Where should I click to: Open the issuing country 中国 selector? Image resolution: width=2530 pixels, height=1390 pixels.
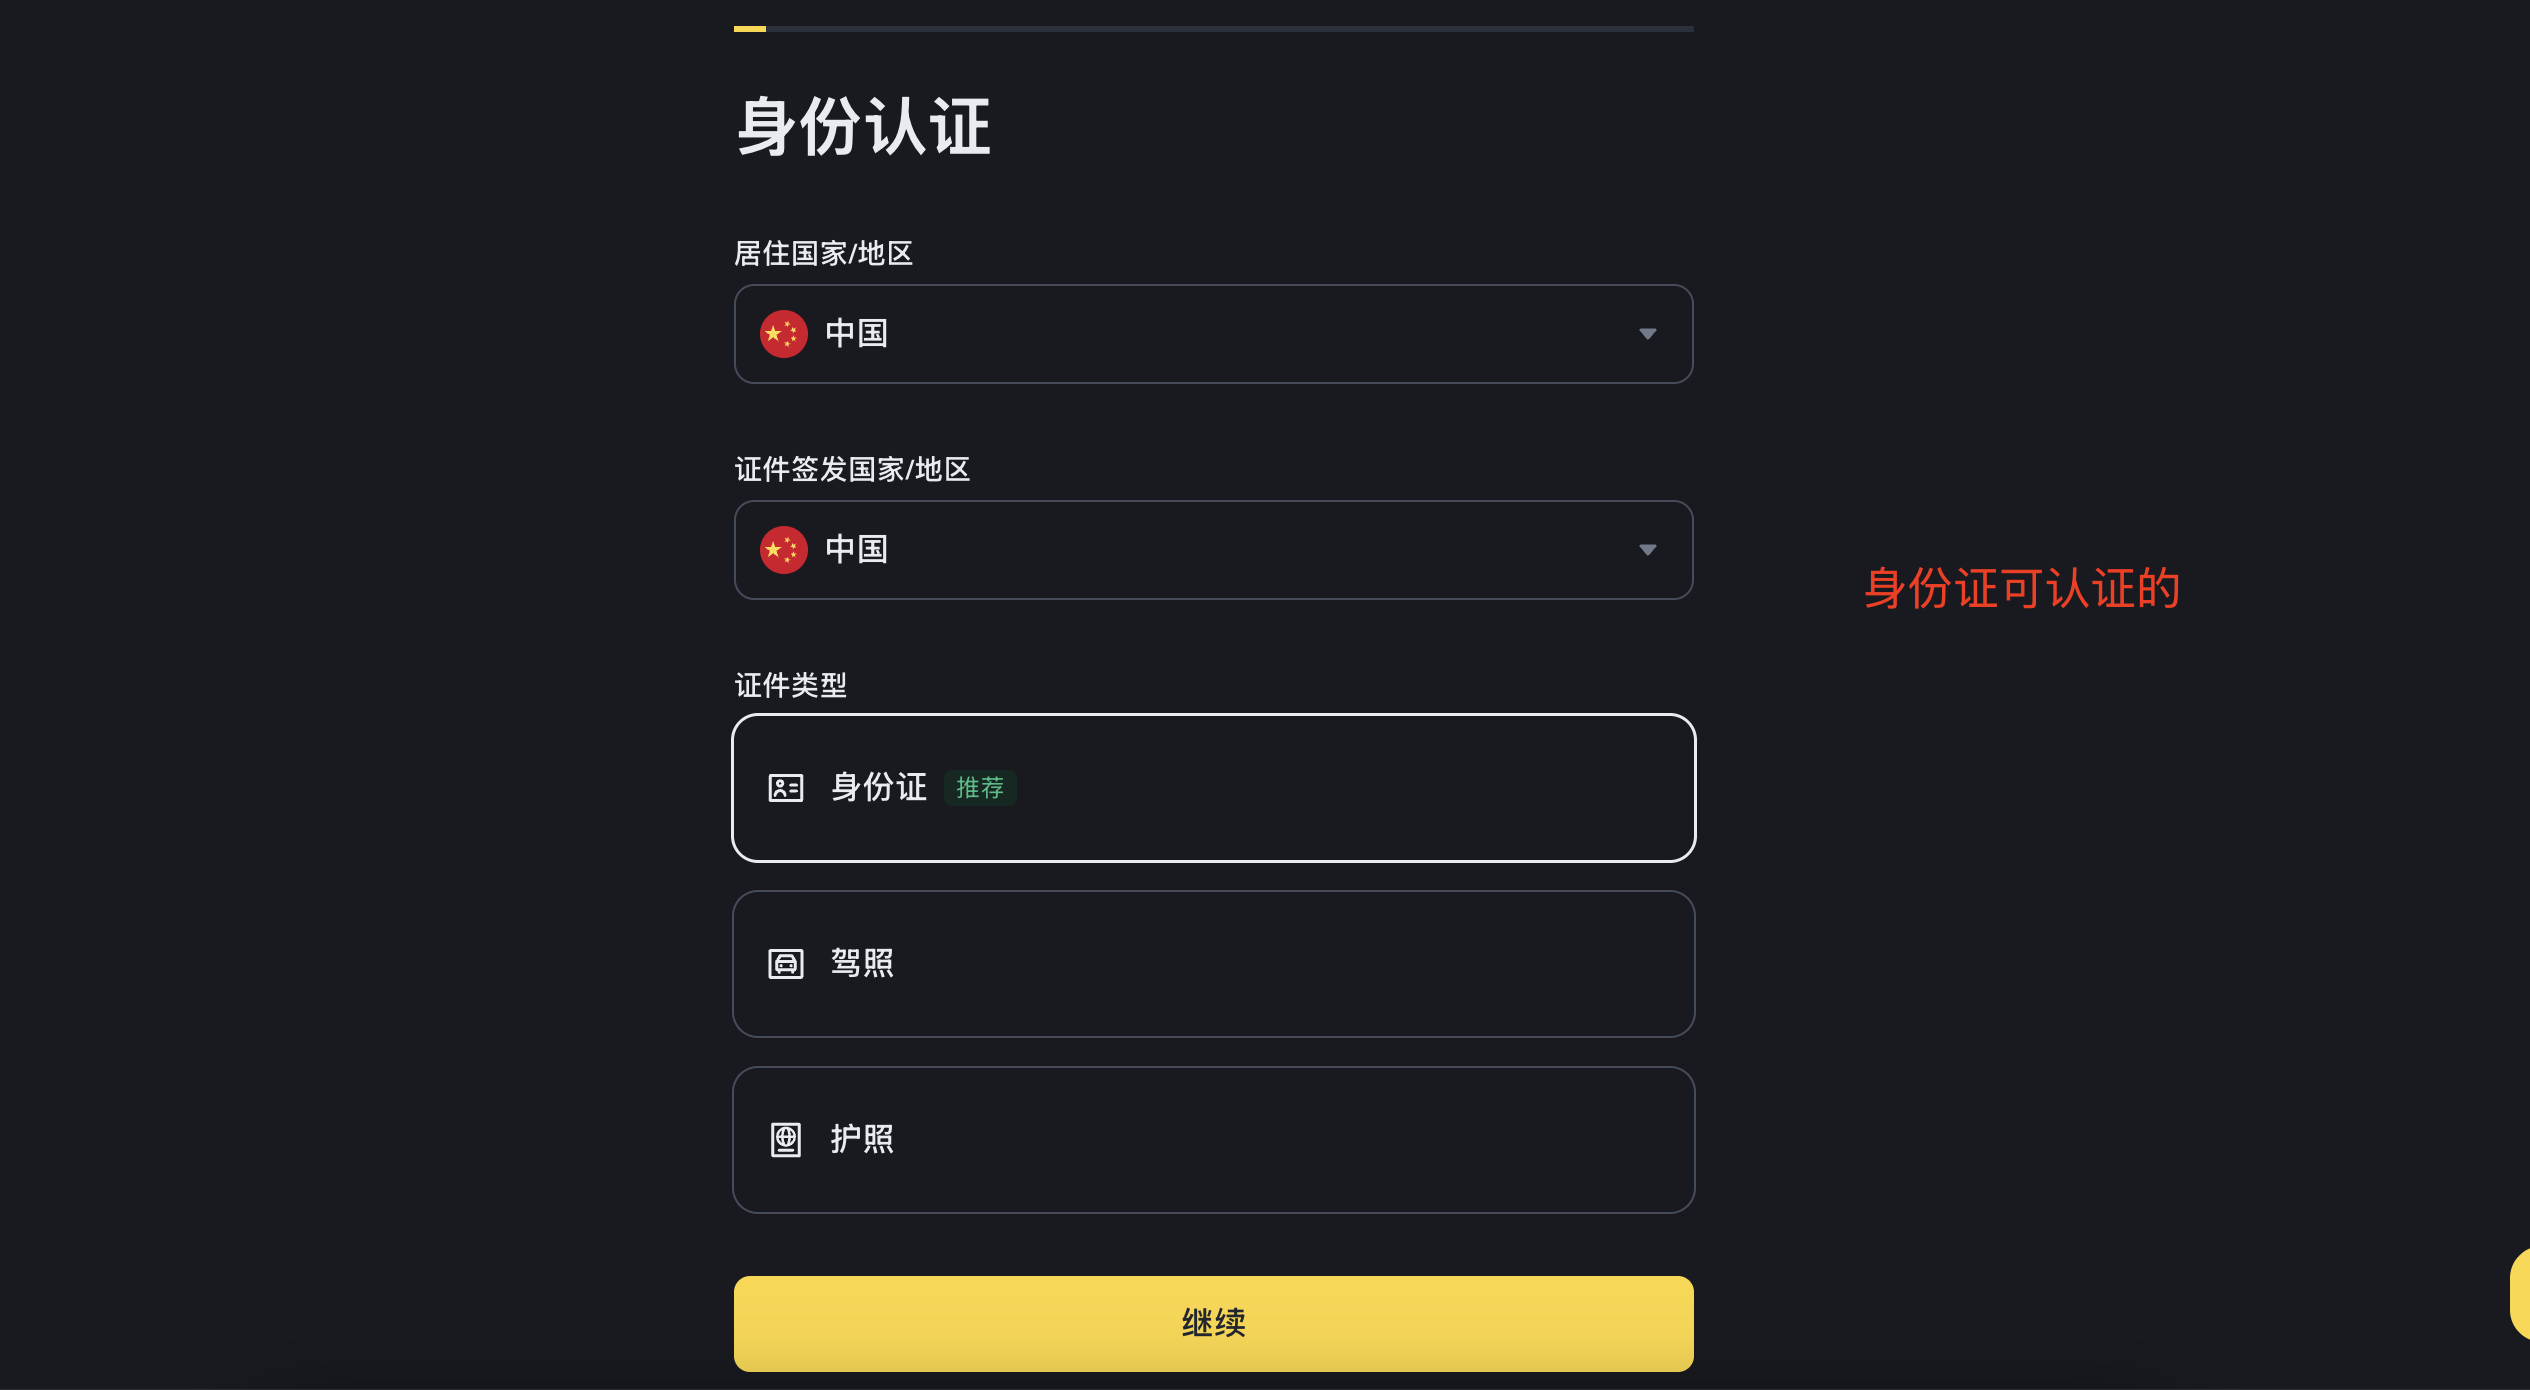1214,550
